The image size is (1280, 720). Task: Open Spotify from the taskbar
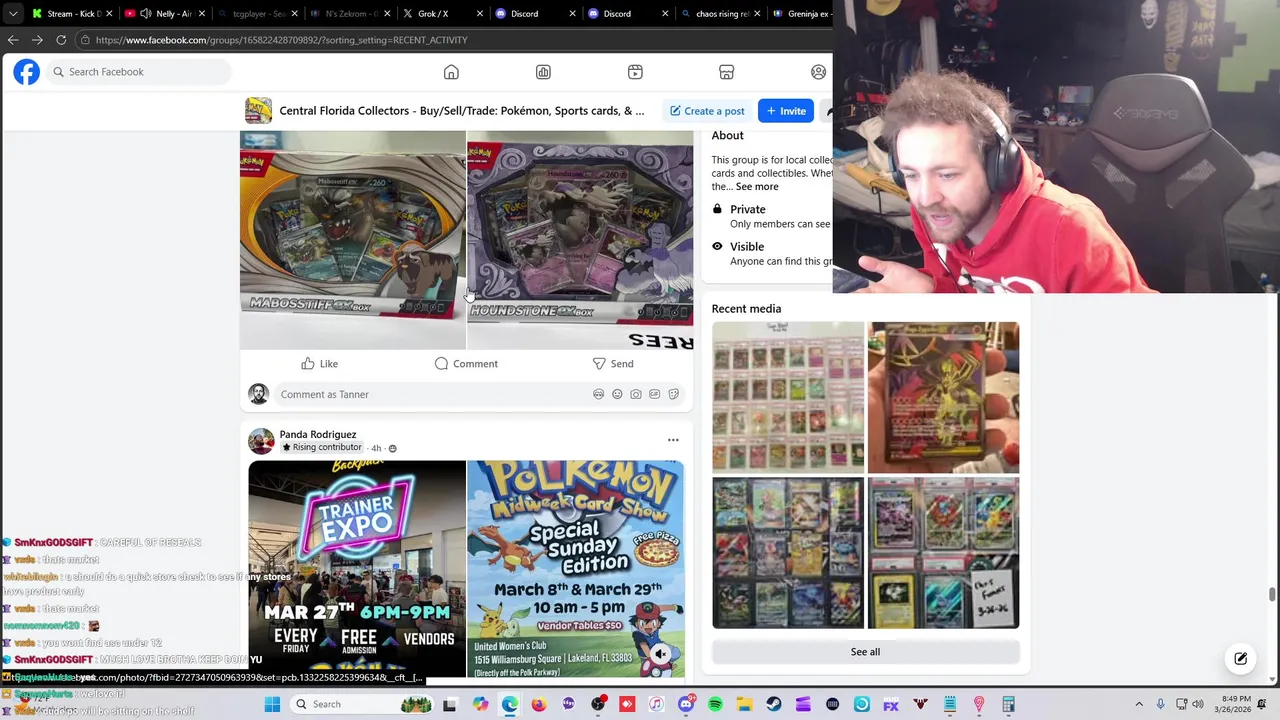715,704
